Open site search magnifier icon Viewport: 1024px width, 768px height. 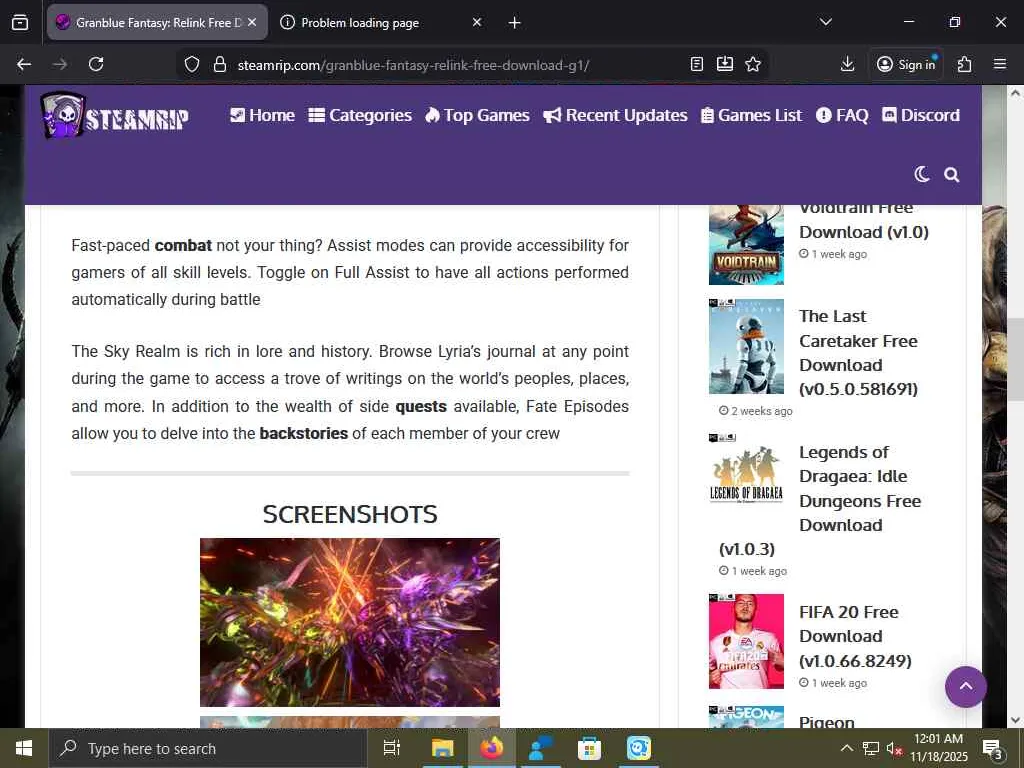click(x=952, y=174)
